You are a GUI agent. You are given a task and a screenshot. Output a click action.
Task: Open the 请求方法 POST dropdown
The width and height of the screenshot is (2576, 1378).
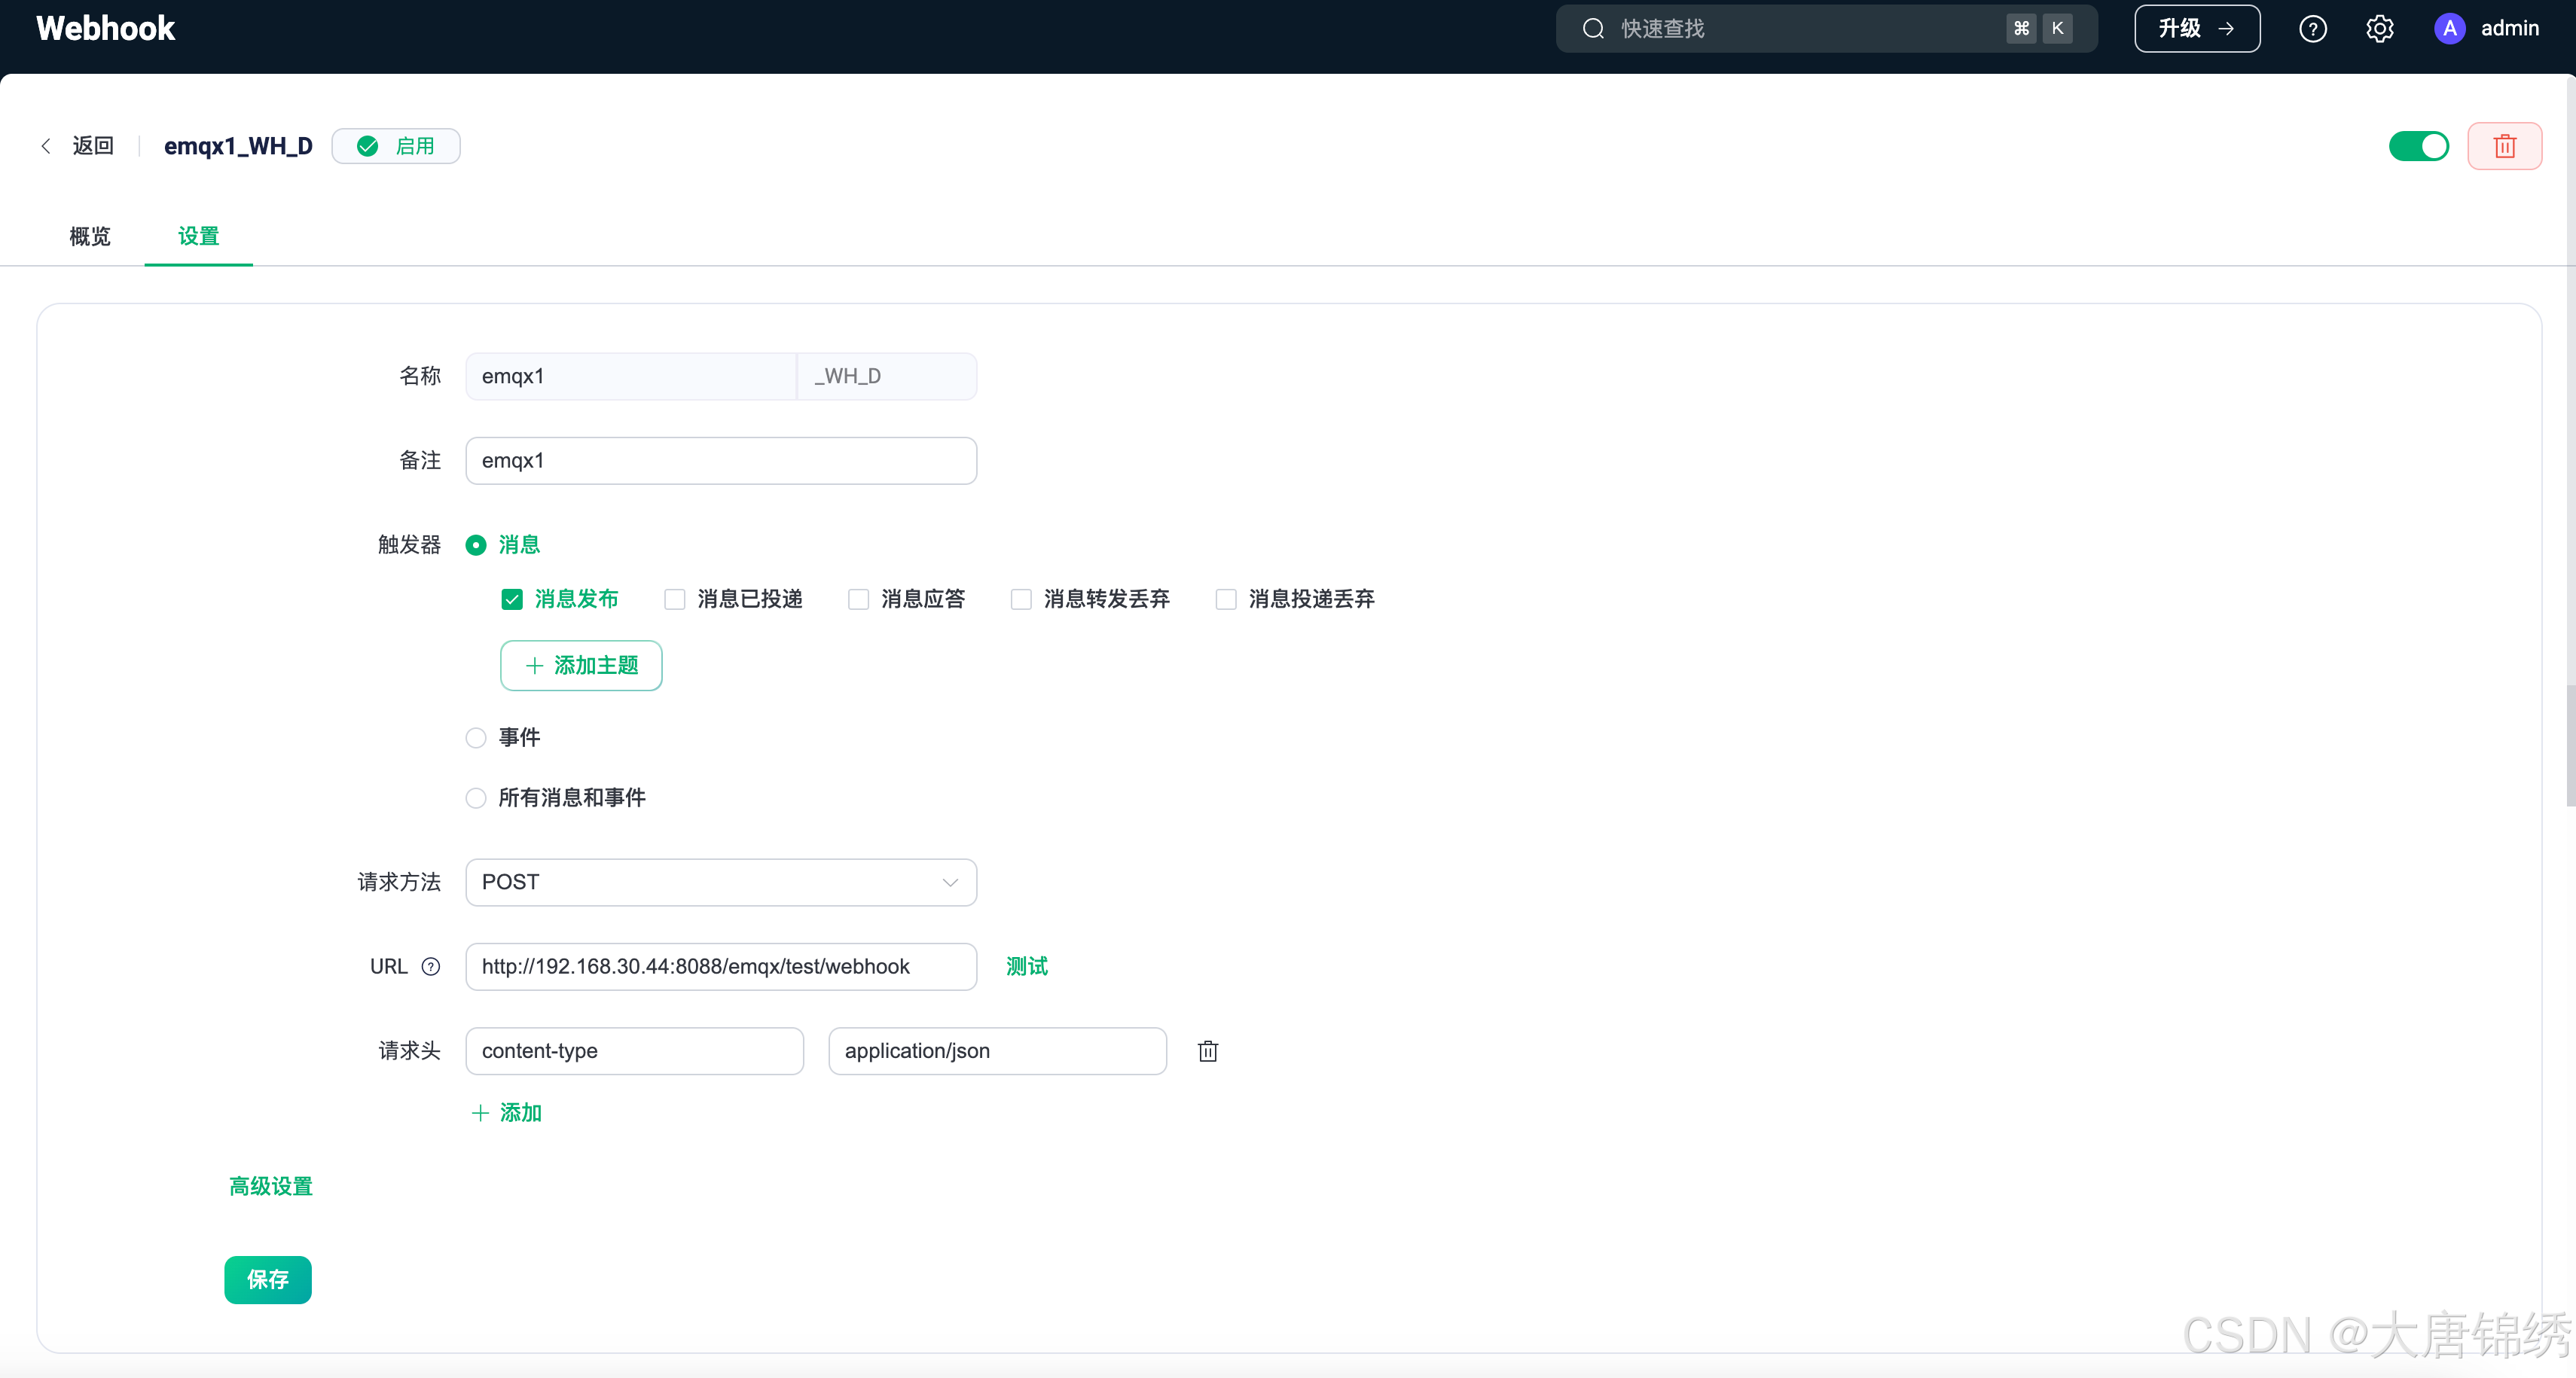pos(721,882)
